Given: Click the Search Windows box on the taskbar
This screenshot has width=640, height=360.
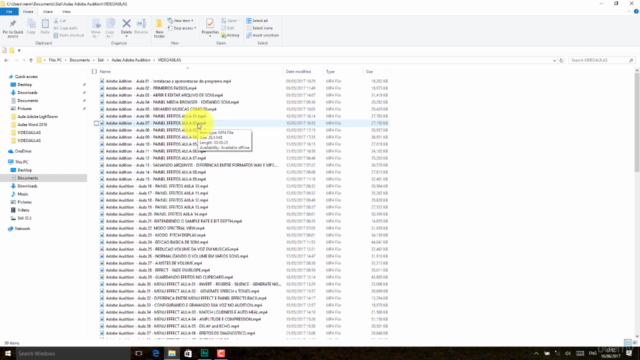Looking at the screenshot, I should pyautogui.click(x=73, y=353).
